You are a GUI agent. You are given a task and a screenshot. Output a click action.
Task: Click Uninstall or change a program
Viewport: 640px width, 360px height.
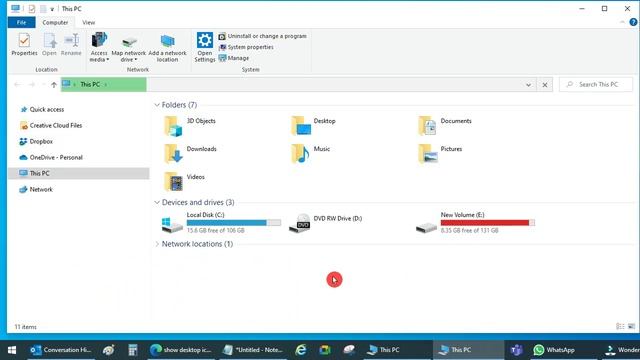262,36
